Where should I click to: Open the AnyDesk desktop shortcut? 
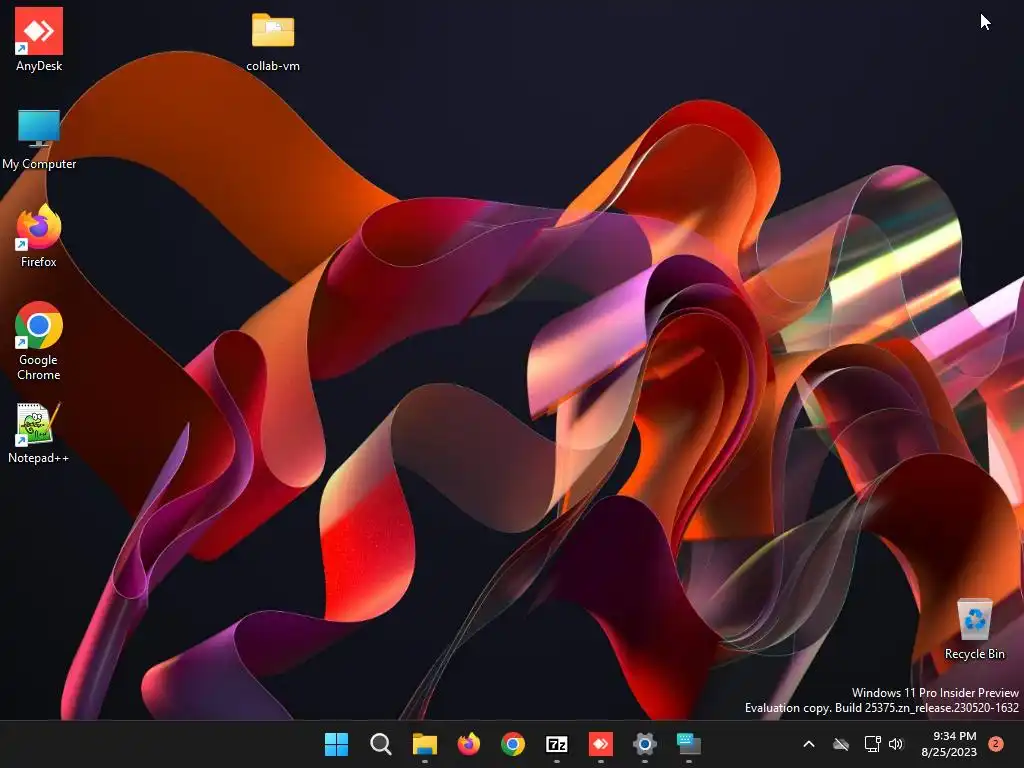pyautogui.click(x=39, y=39)
